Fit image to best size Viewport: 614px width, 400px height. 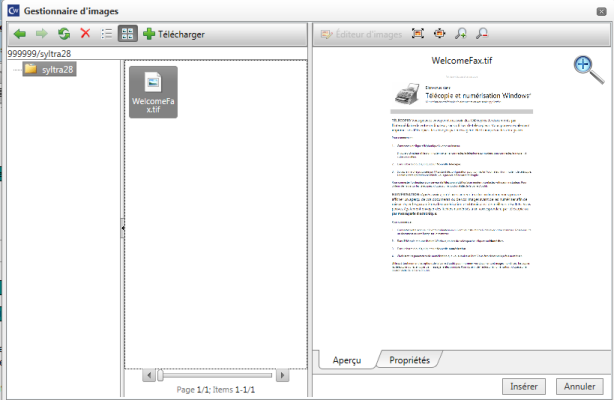pyautogui.click(x=418, y=34)
